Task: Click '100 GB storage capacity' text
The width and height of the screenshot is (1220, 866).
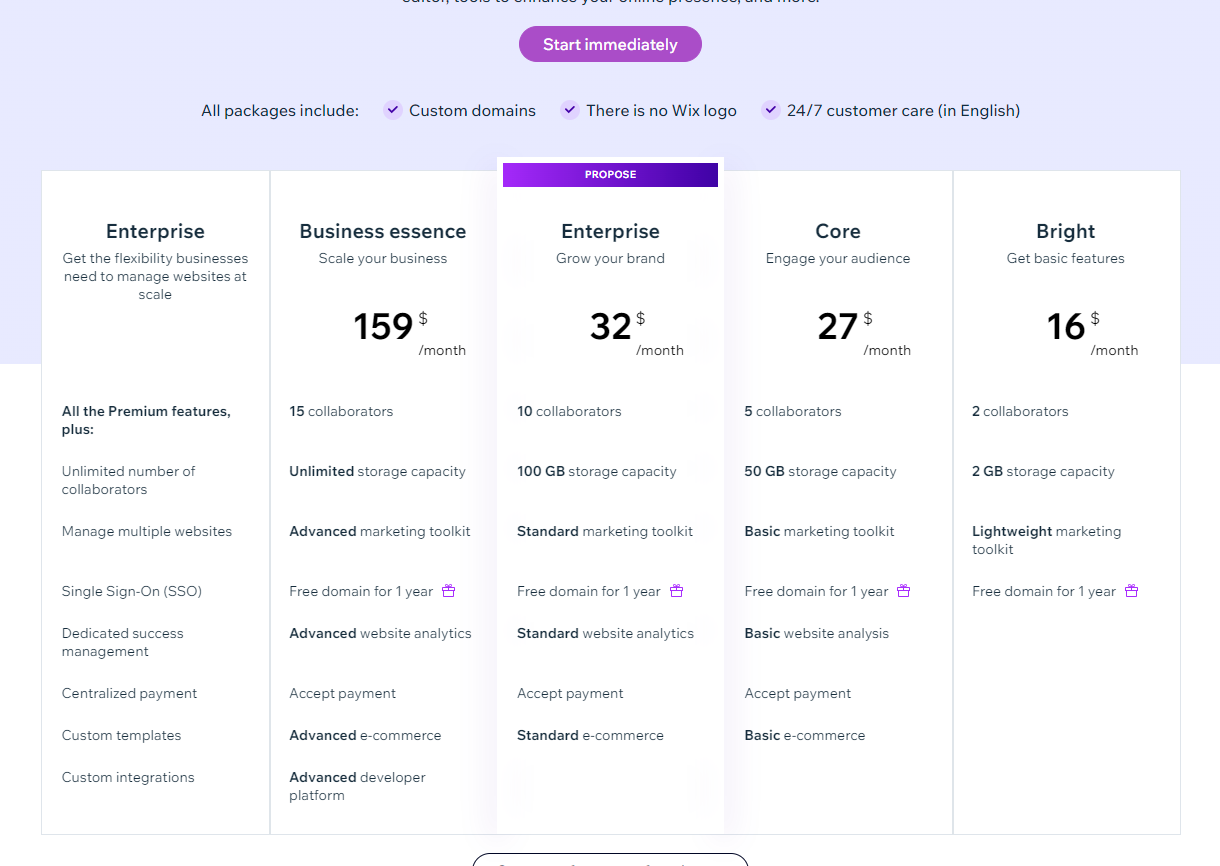Action: point(597,471)
